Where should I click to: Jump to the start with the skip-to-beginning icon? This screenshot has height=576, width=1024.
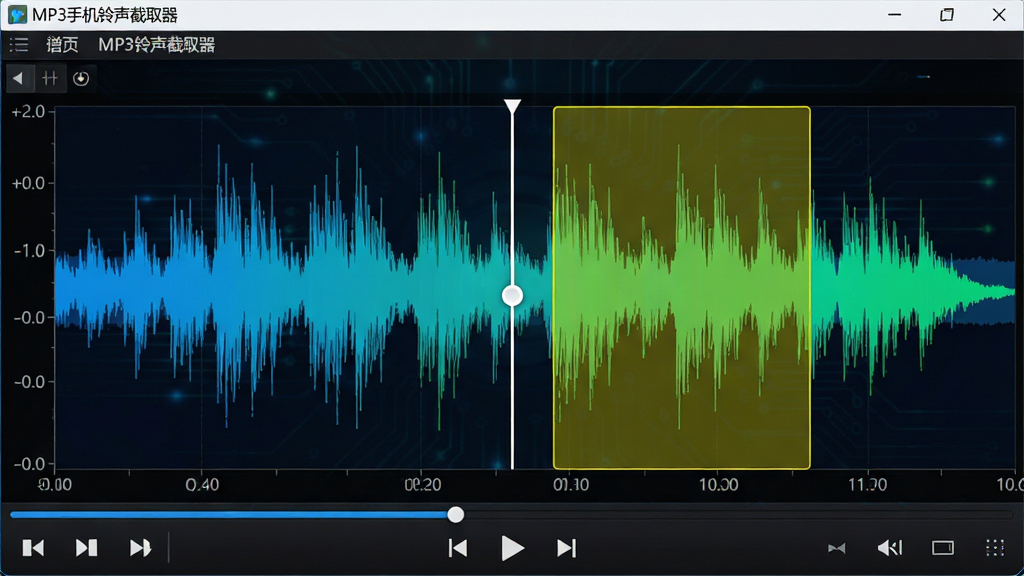click(x=33, y=548)
